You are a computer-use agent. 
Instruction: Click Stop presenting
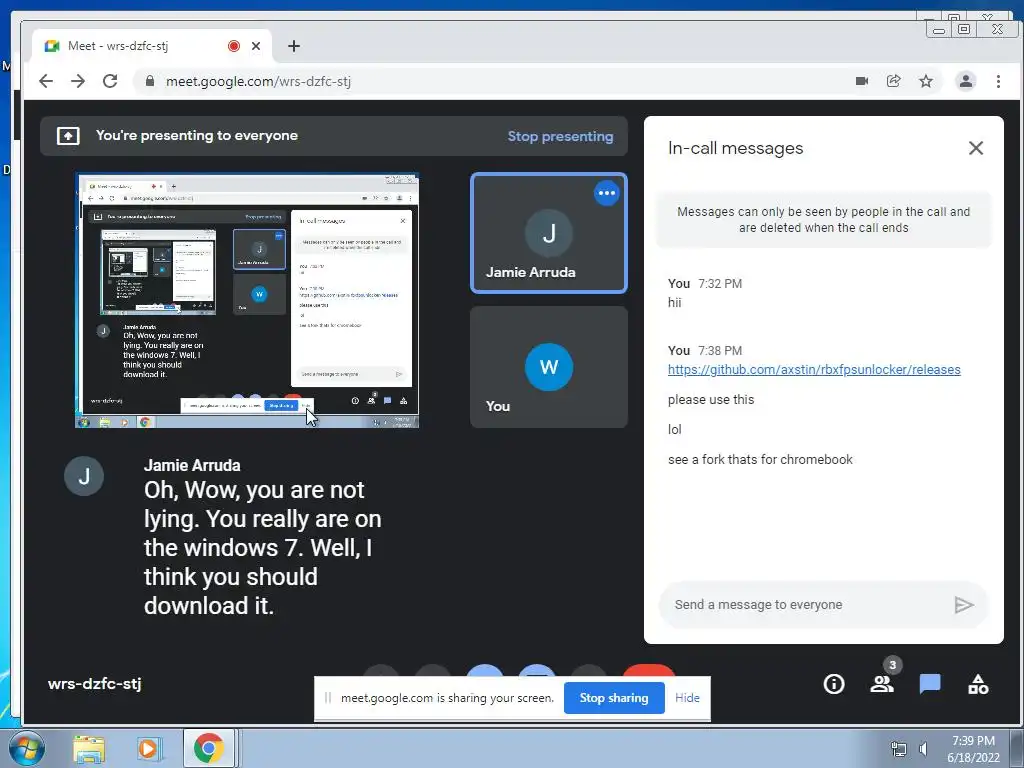(x=560, y=136)
